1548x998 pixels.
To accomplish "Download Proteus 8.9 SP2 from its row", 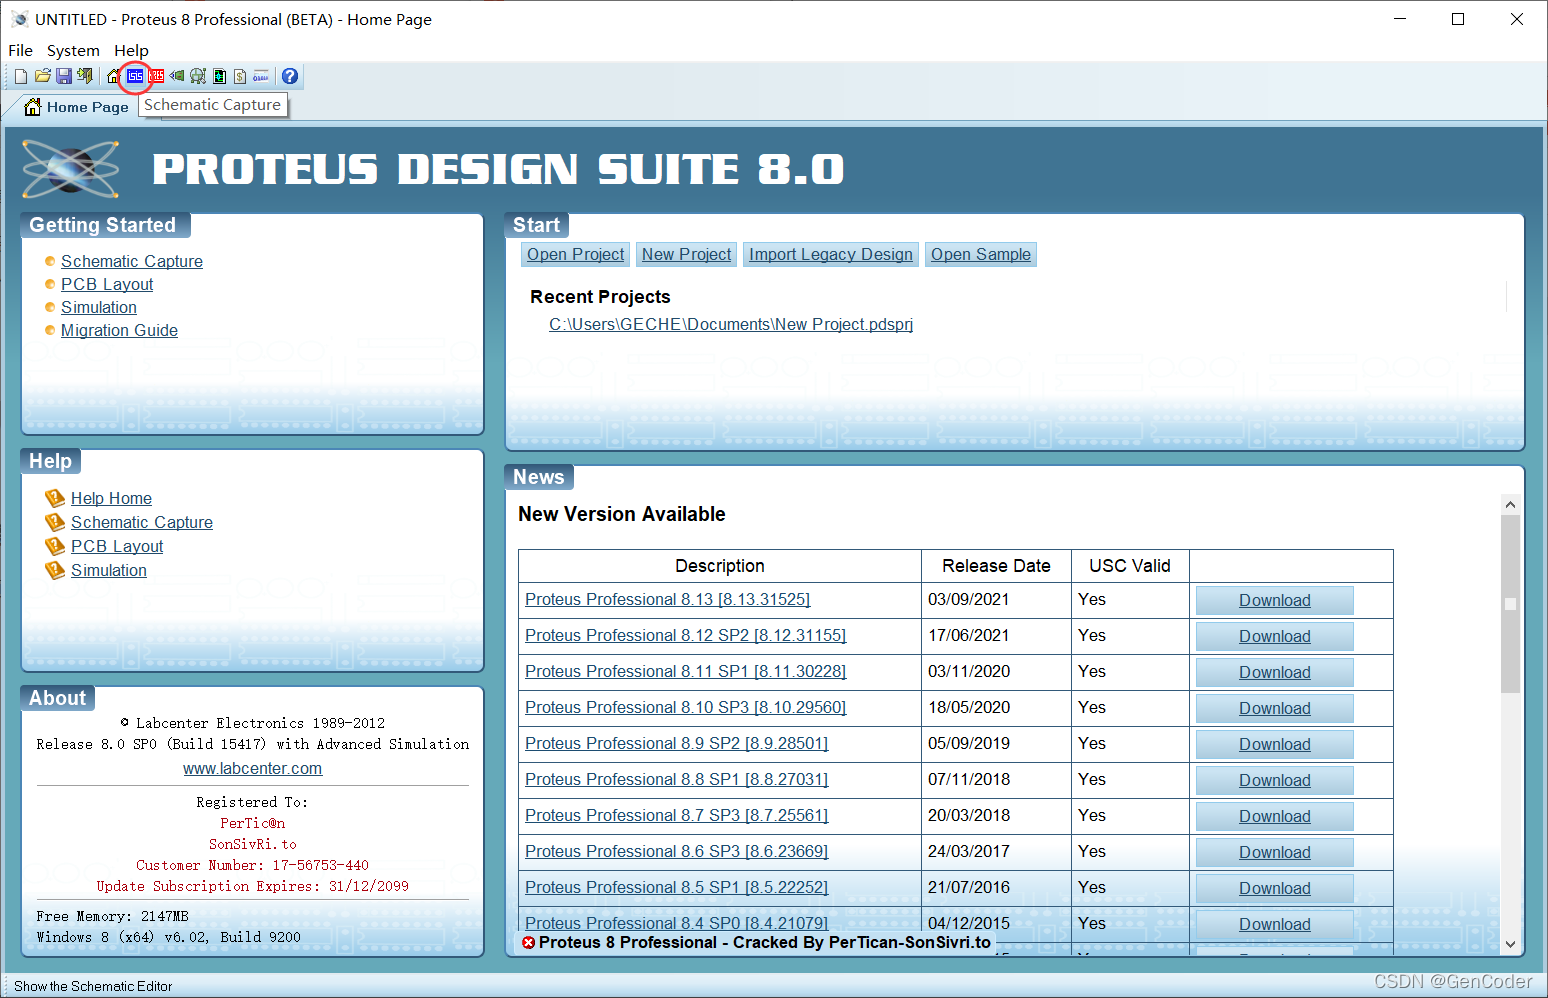I will coord(1275,744).
